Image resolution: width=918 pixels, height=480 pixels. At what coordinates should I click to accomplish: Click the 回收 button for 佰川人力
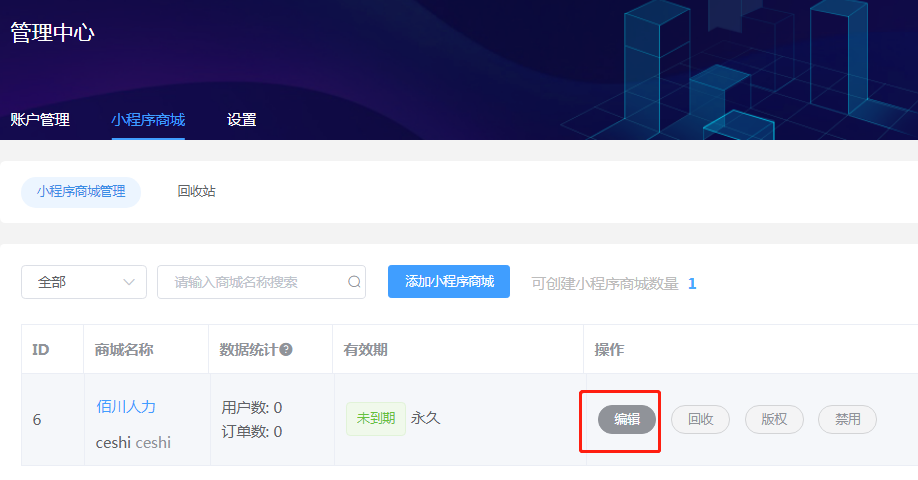coord(700,419)
